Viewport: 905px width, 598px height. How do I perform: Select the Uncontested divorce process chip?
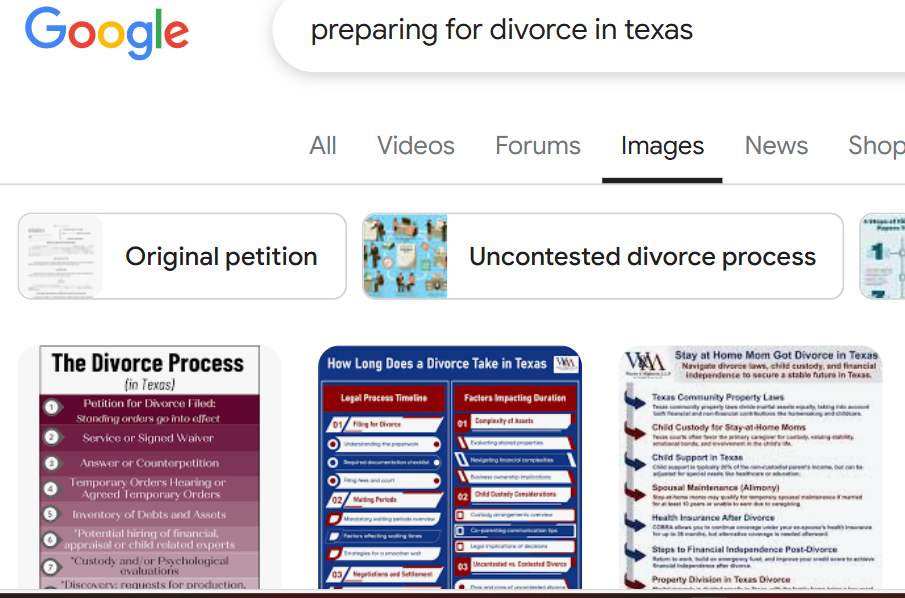(603, 256)
